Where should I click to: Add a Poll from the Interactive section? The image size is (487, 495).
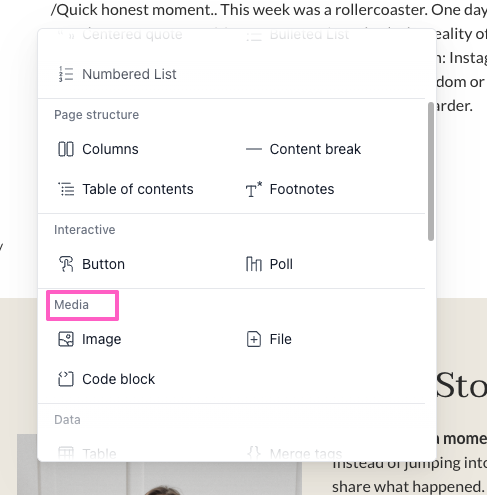point(281,264)
